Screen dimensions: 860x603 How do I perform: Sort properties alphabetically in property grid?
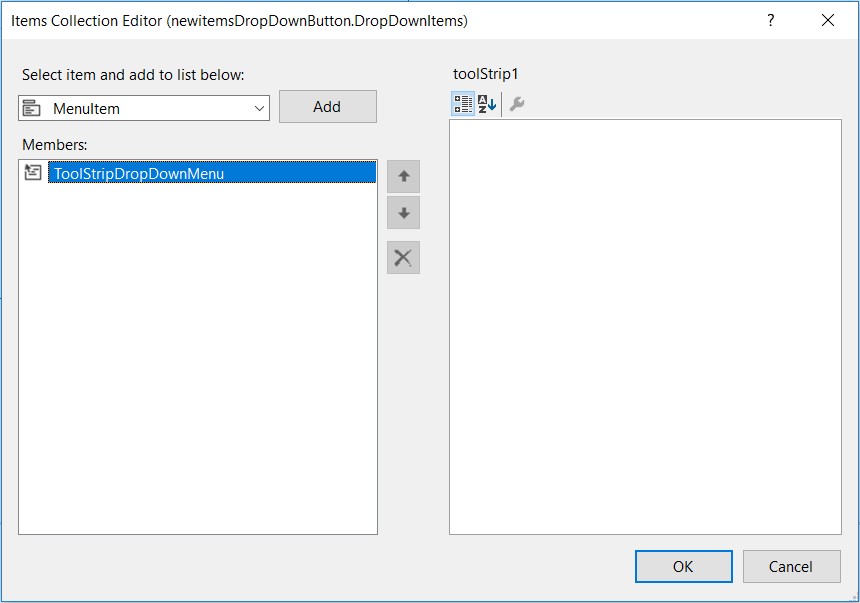tap(484, 104)
